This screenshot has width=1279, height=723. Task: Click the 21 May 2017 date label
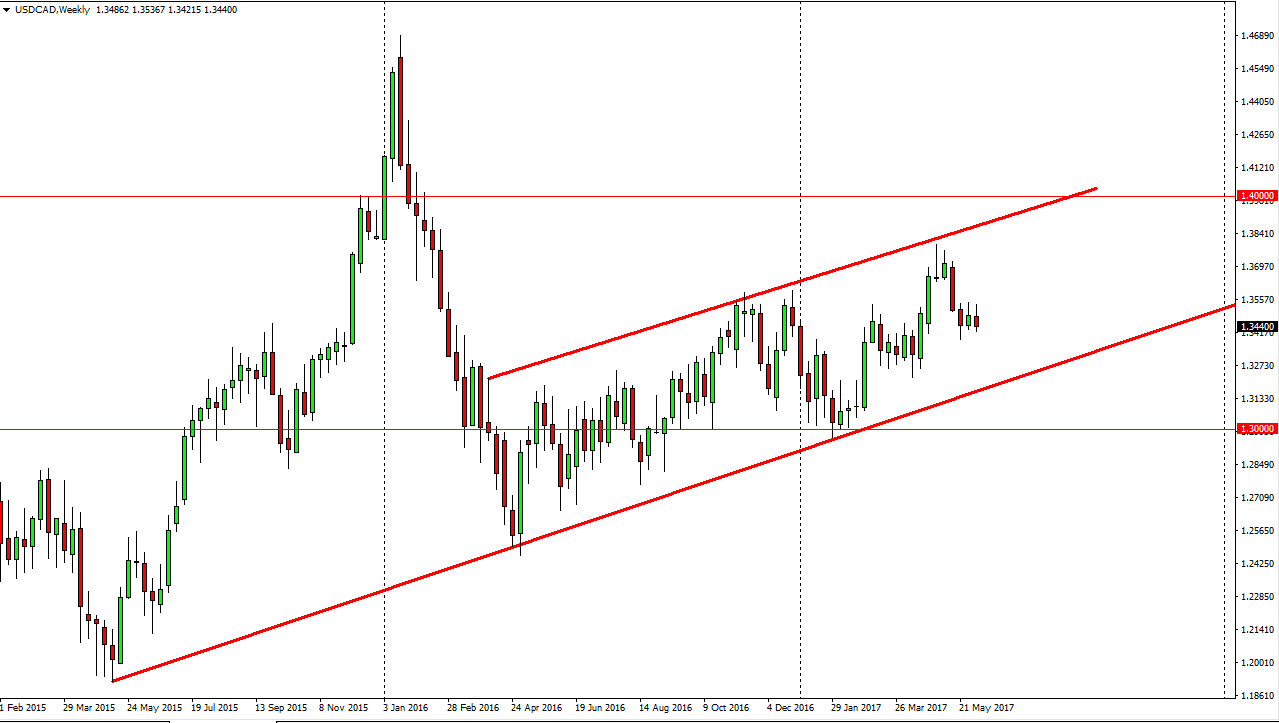click(x=985, y=708)
